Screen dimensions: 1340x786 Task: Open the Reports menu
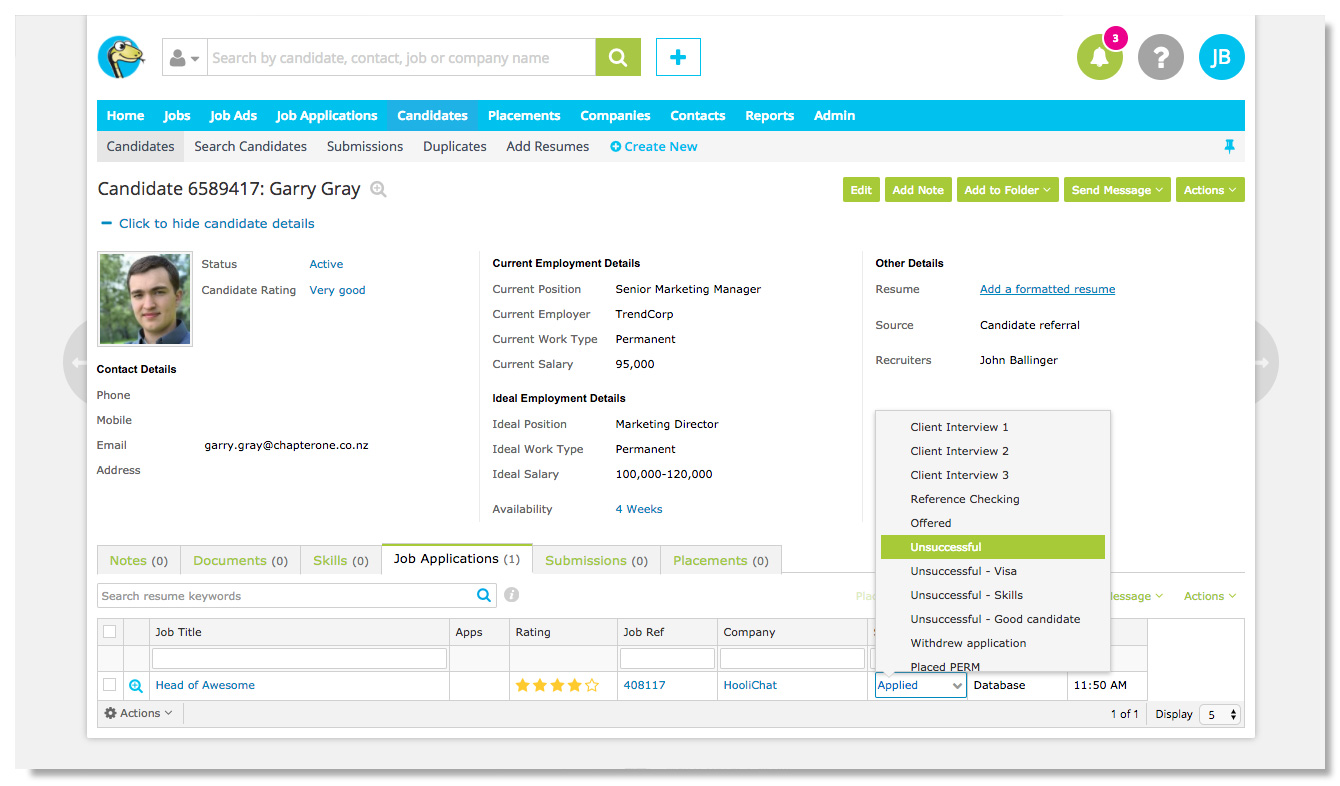(769, 115)
